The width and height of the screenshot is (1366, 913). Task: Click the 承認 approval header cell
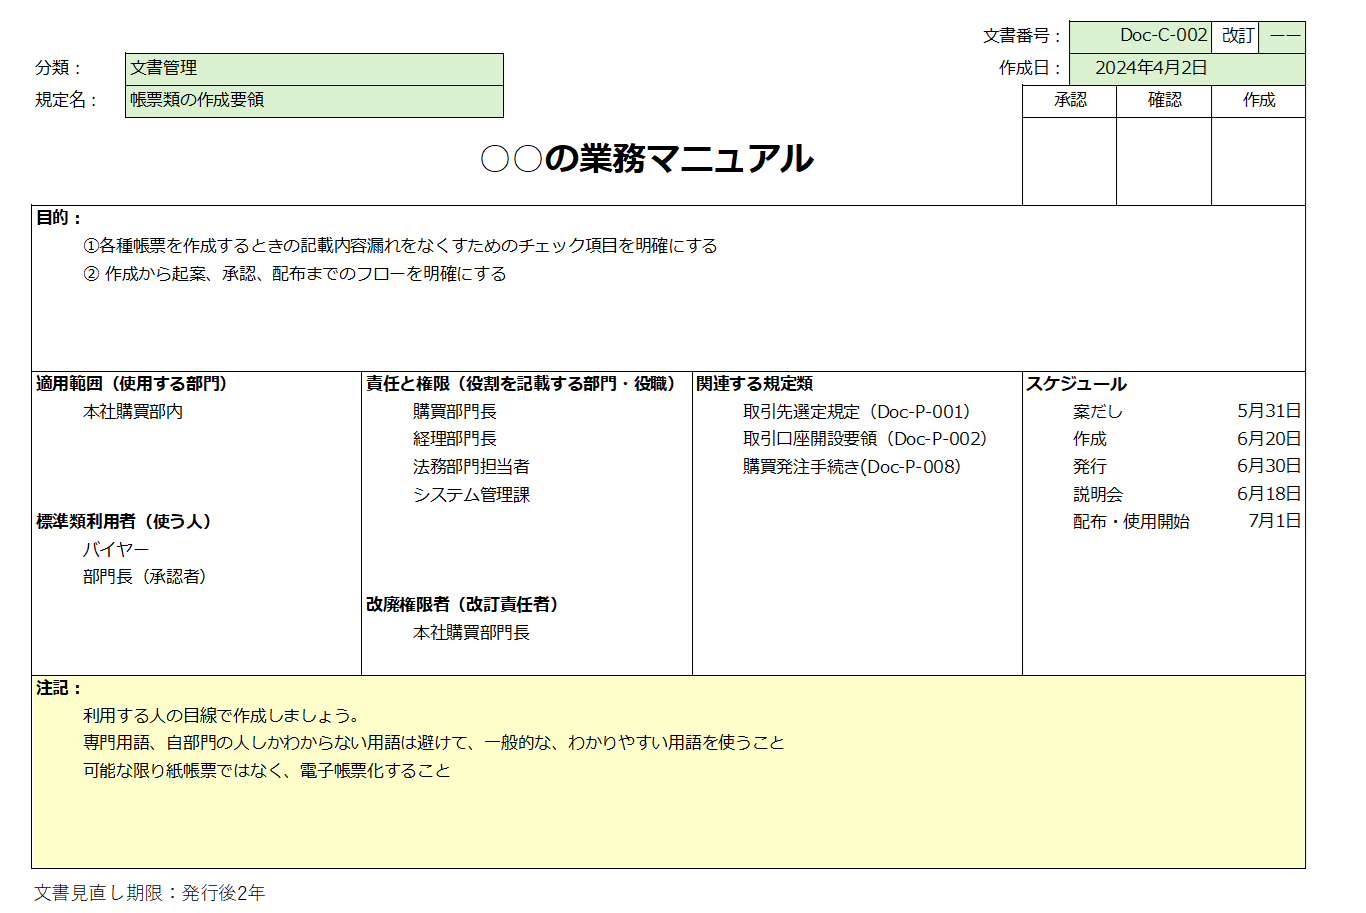click(1069, 101)
